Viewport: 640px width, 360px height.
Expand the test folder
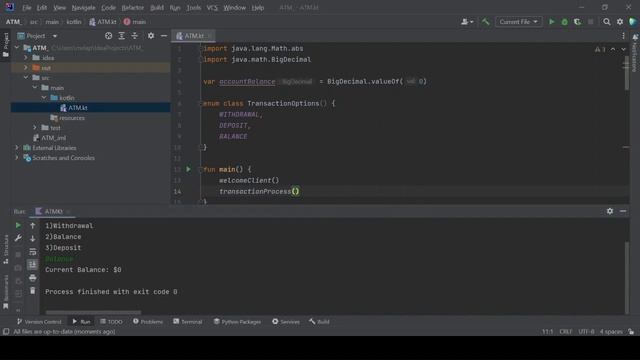[x=35, y=128]
